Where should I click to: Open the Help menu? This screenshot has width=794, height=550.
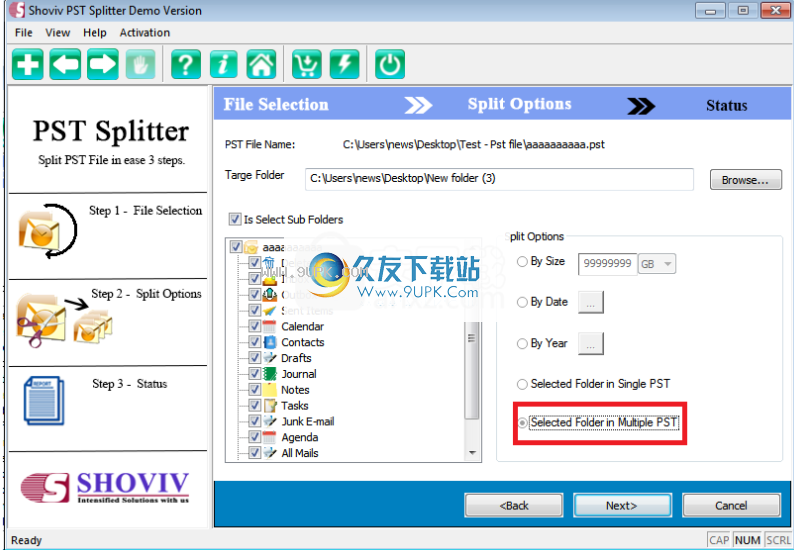coord(95,32)
